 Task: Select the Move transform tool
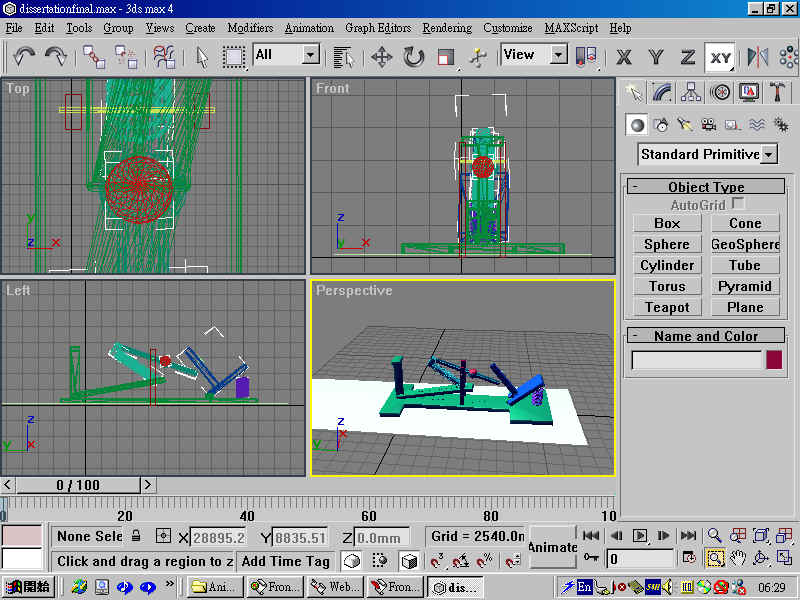coord(382,57)
